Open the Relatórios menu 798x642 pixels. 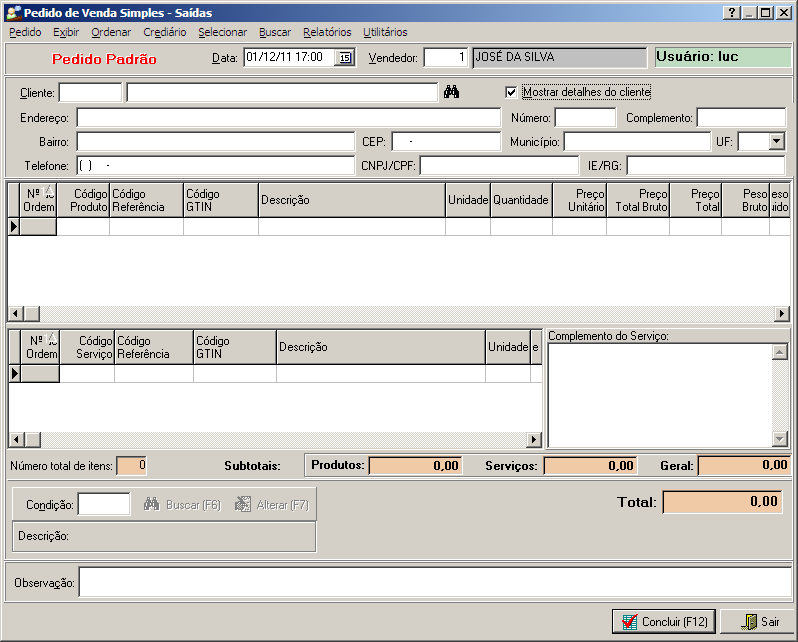pyautogui.click(x=327, y=32)
